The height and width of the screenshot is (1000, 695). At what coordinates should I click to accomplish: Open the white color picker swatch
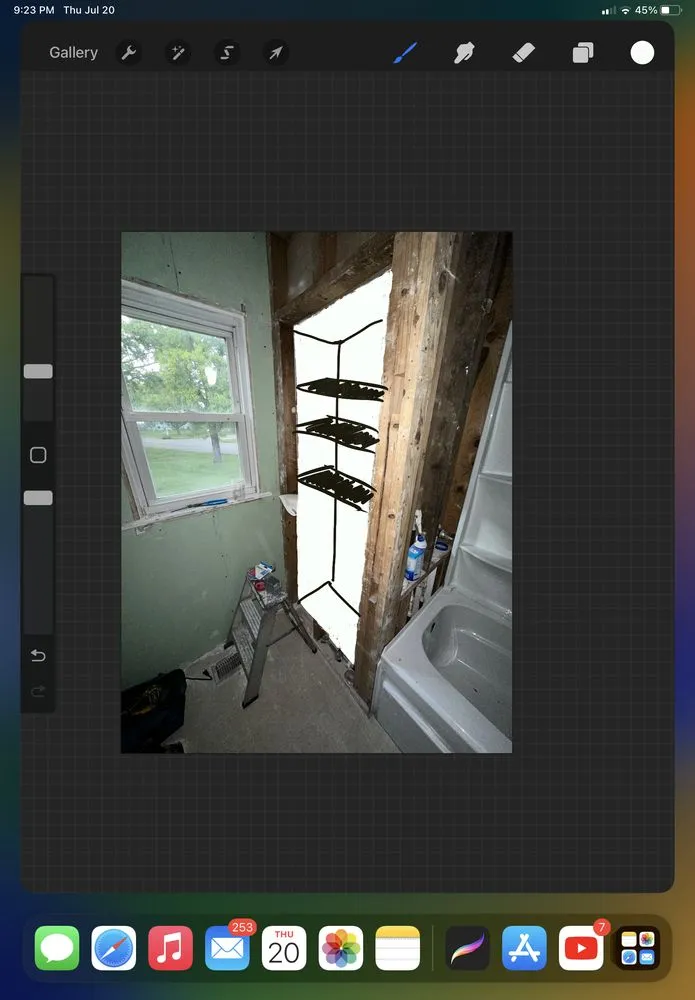[x=642, y=53]
